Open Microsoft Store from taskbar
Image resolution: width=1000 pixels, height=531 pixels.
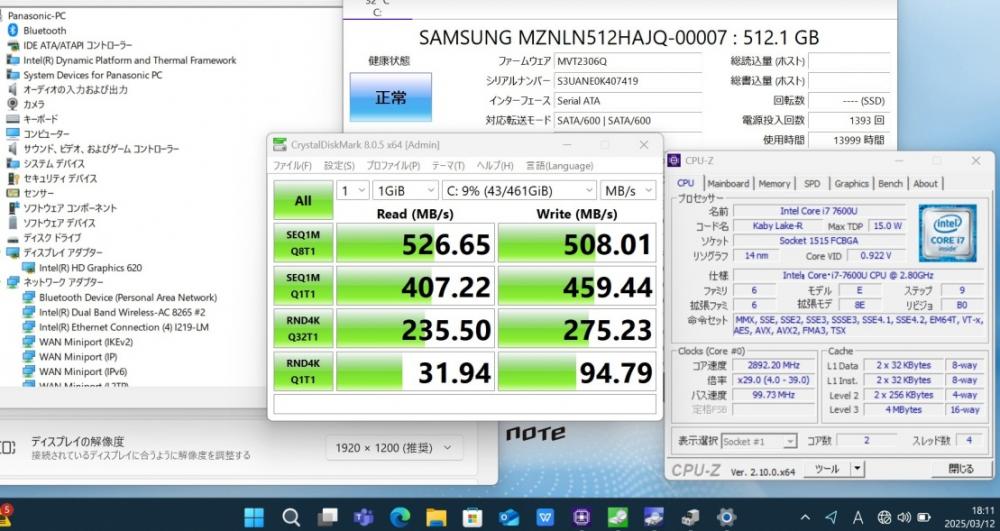[x=473, y=517]
